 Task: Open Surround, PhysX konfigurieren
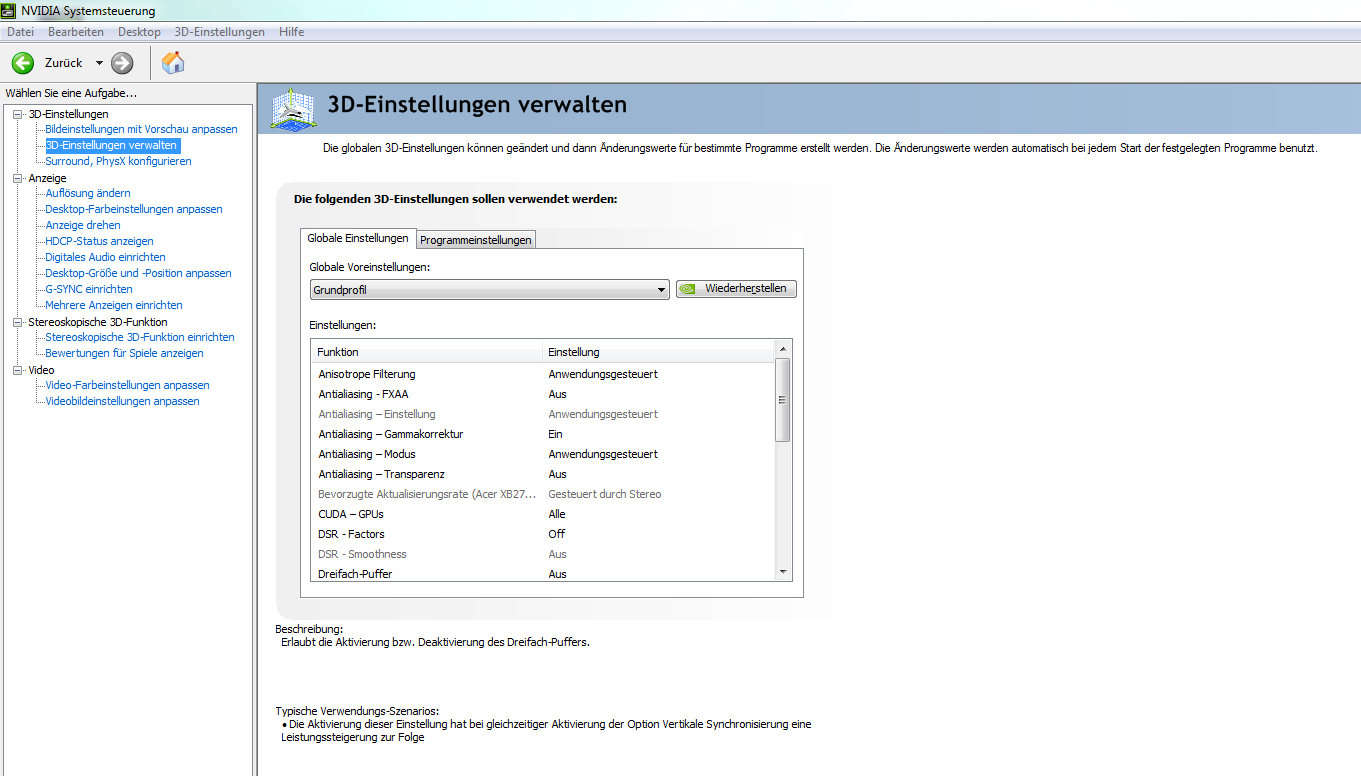[118, 161]
